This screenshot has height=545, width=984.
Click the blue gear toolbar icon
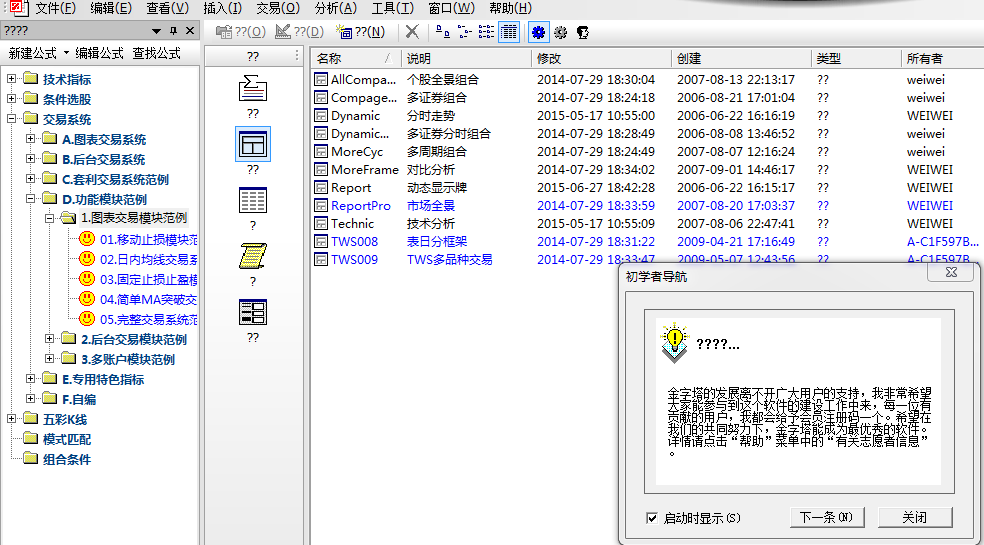coord(538,32)
